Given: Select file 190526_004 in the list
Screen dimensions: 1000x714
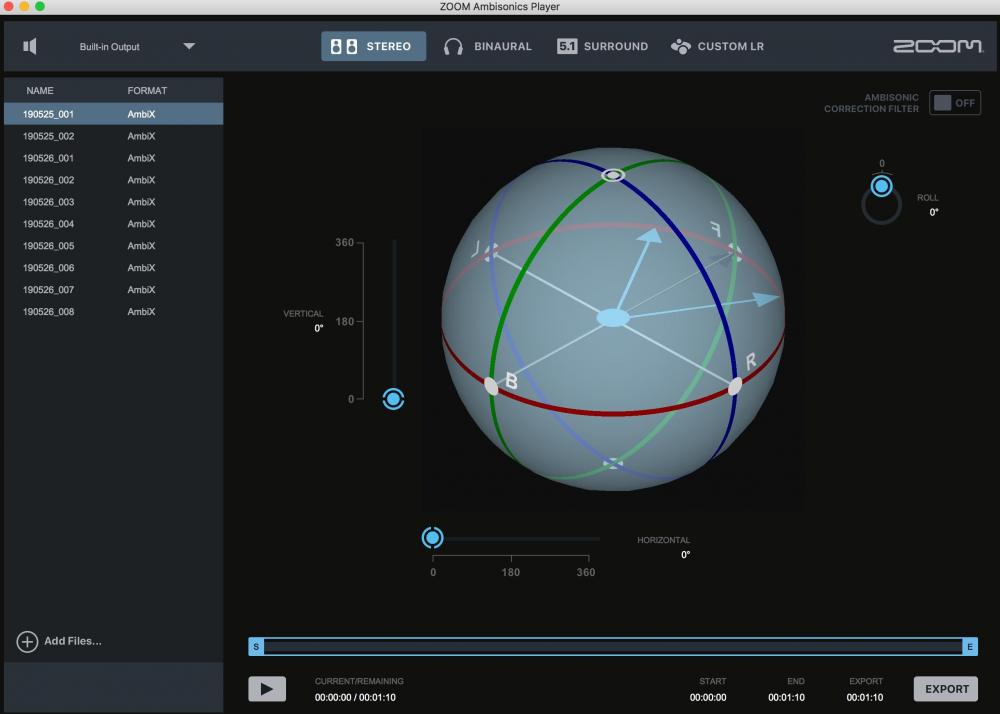Looking at the screenshot, I should tap(49, 224).
